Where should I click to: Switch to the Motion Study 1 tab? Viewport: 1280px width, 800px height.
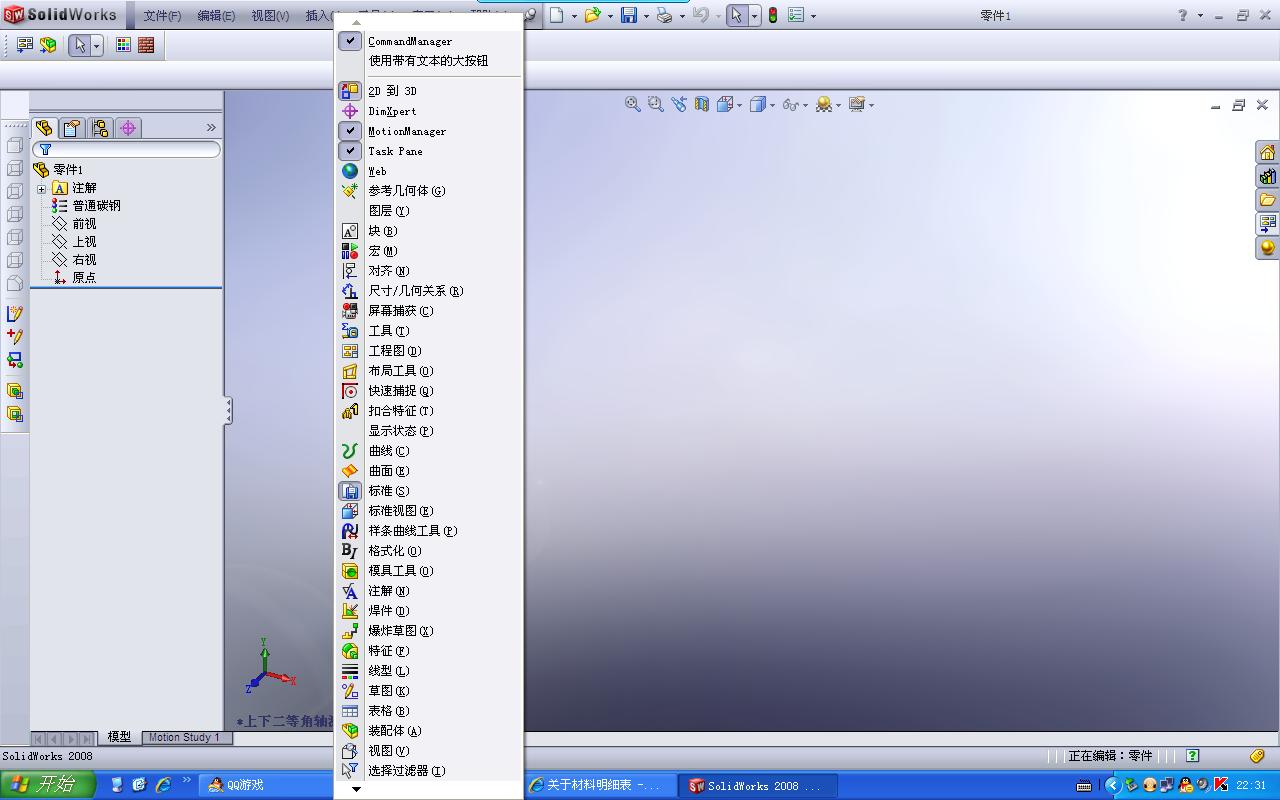[x=184, y=737]
